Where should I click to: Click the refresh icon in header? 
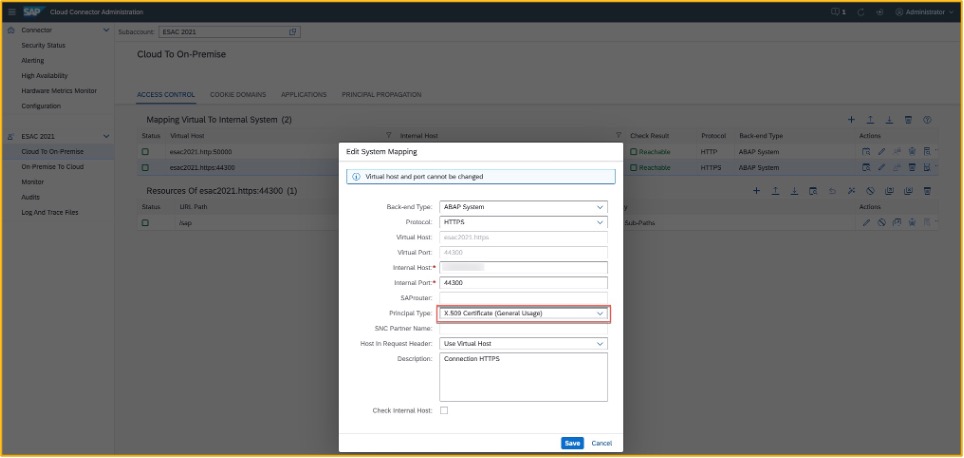click(x=861, y=12)
